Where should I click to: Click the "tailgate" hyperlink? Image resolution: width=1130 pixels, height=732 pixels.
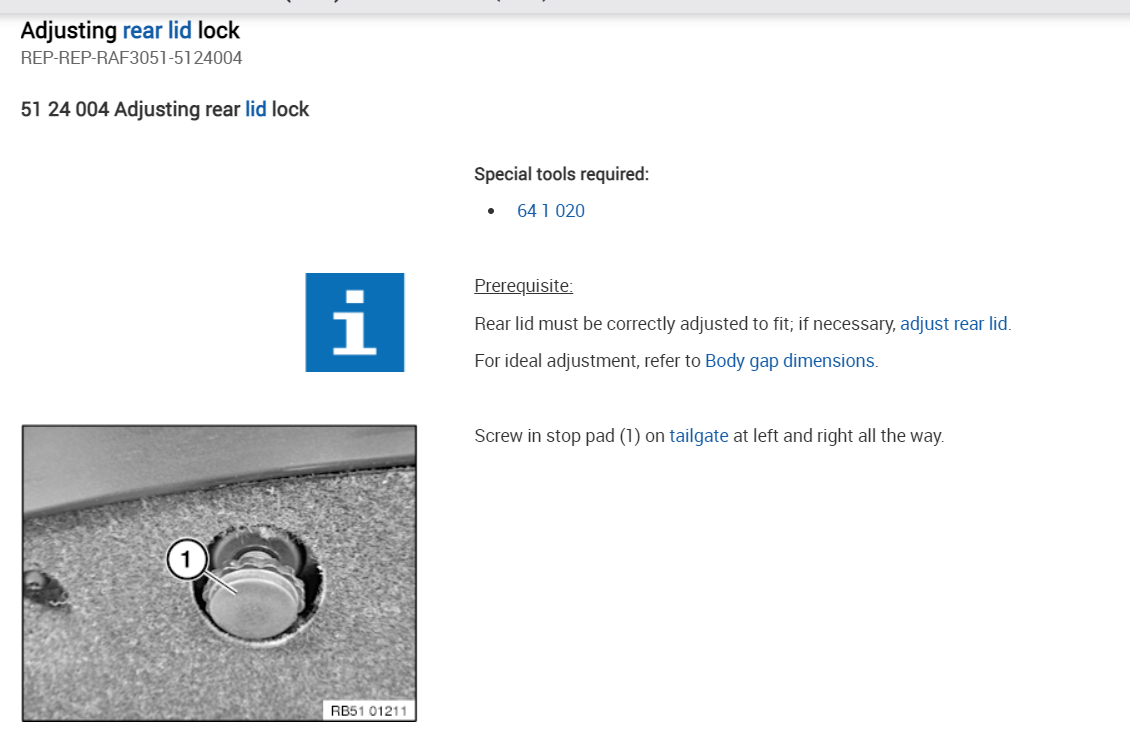[x=698, y=436]
